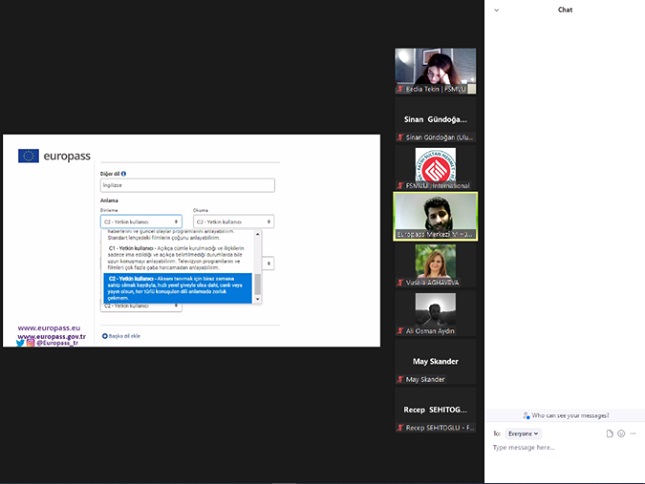Click the Chat panel title
Screen dimensions: 645x484
(565, 10)
